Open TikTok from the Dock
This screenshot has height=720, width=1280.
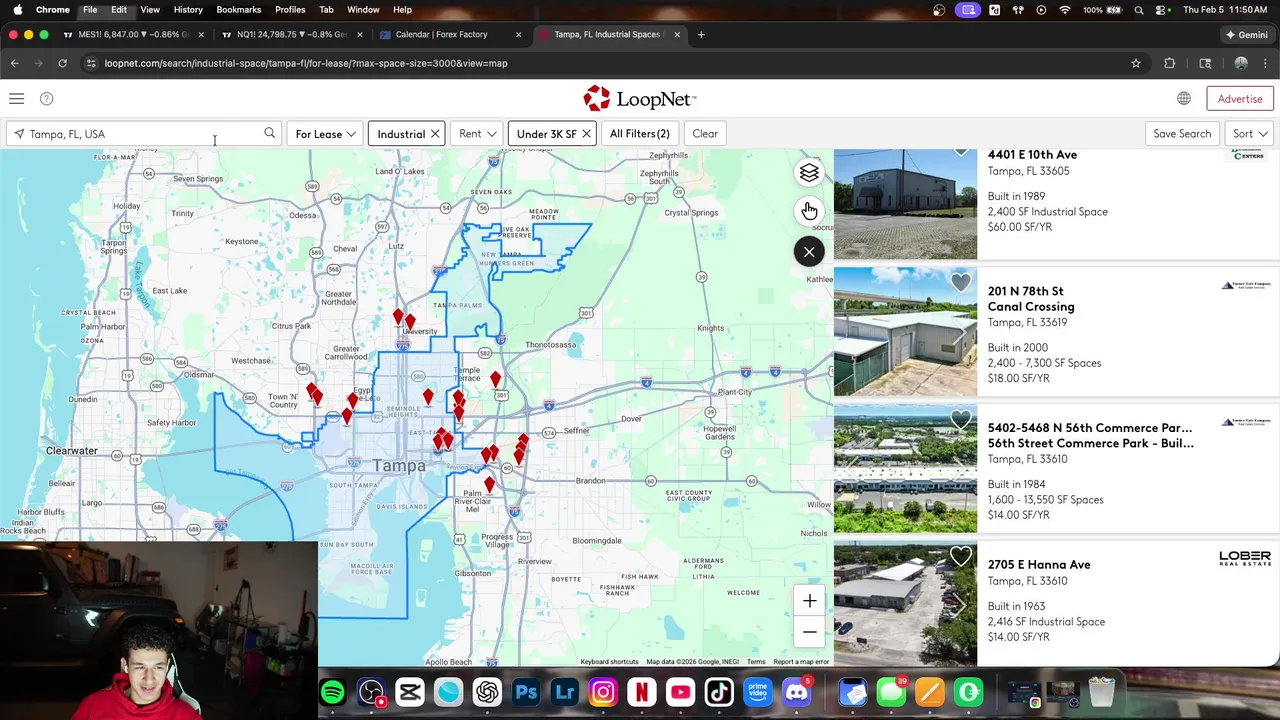(x=719, y=692)
